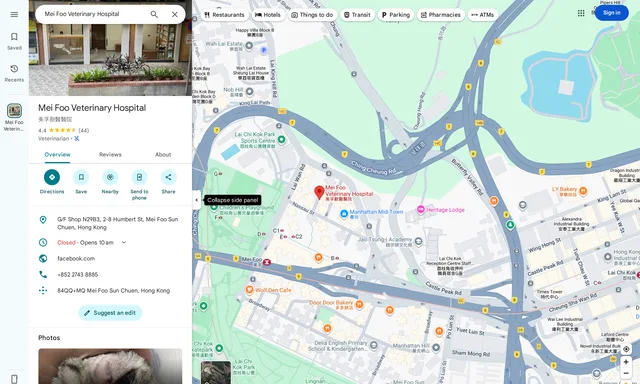Filter map by Transit
640x384 pixels.
(x=357, y=15)
